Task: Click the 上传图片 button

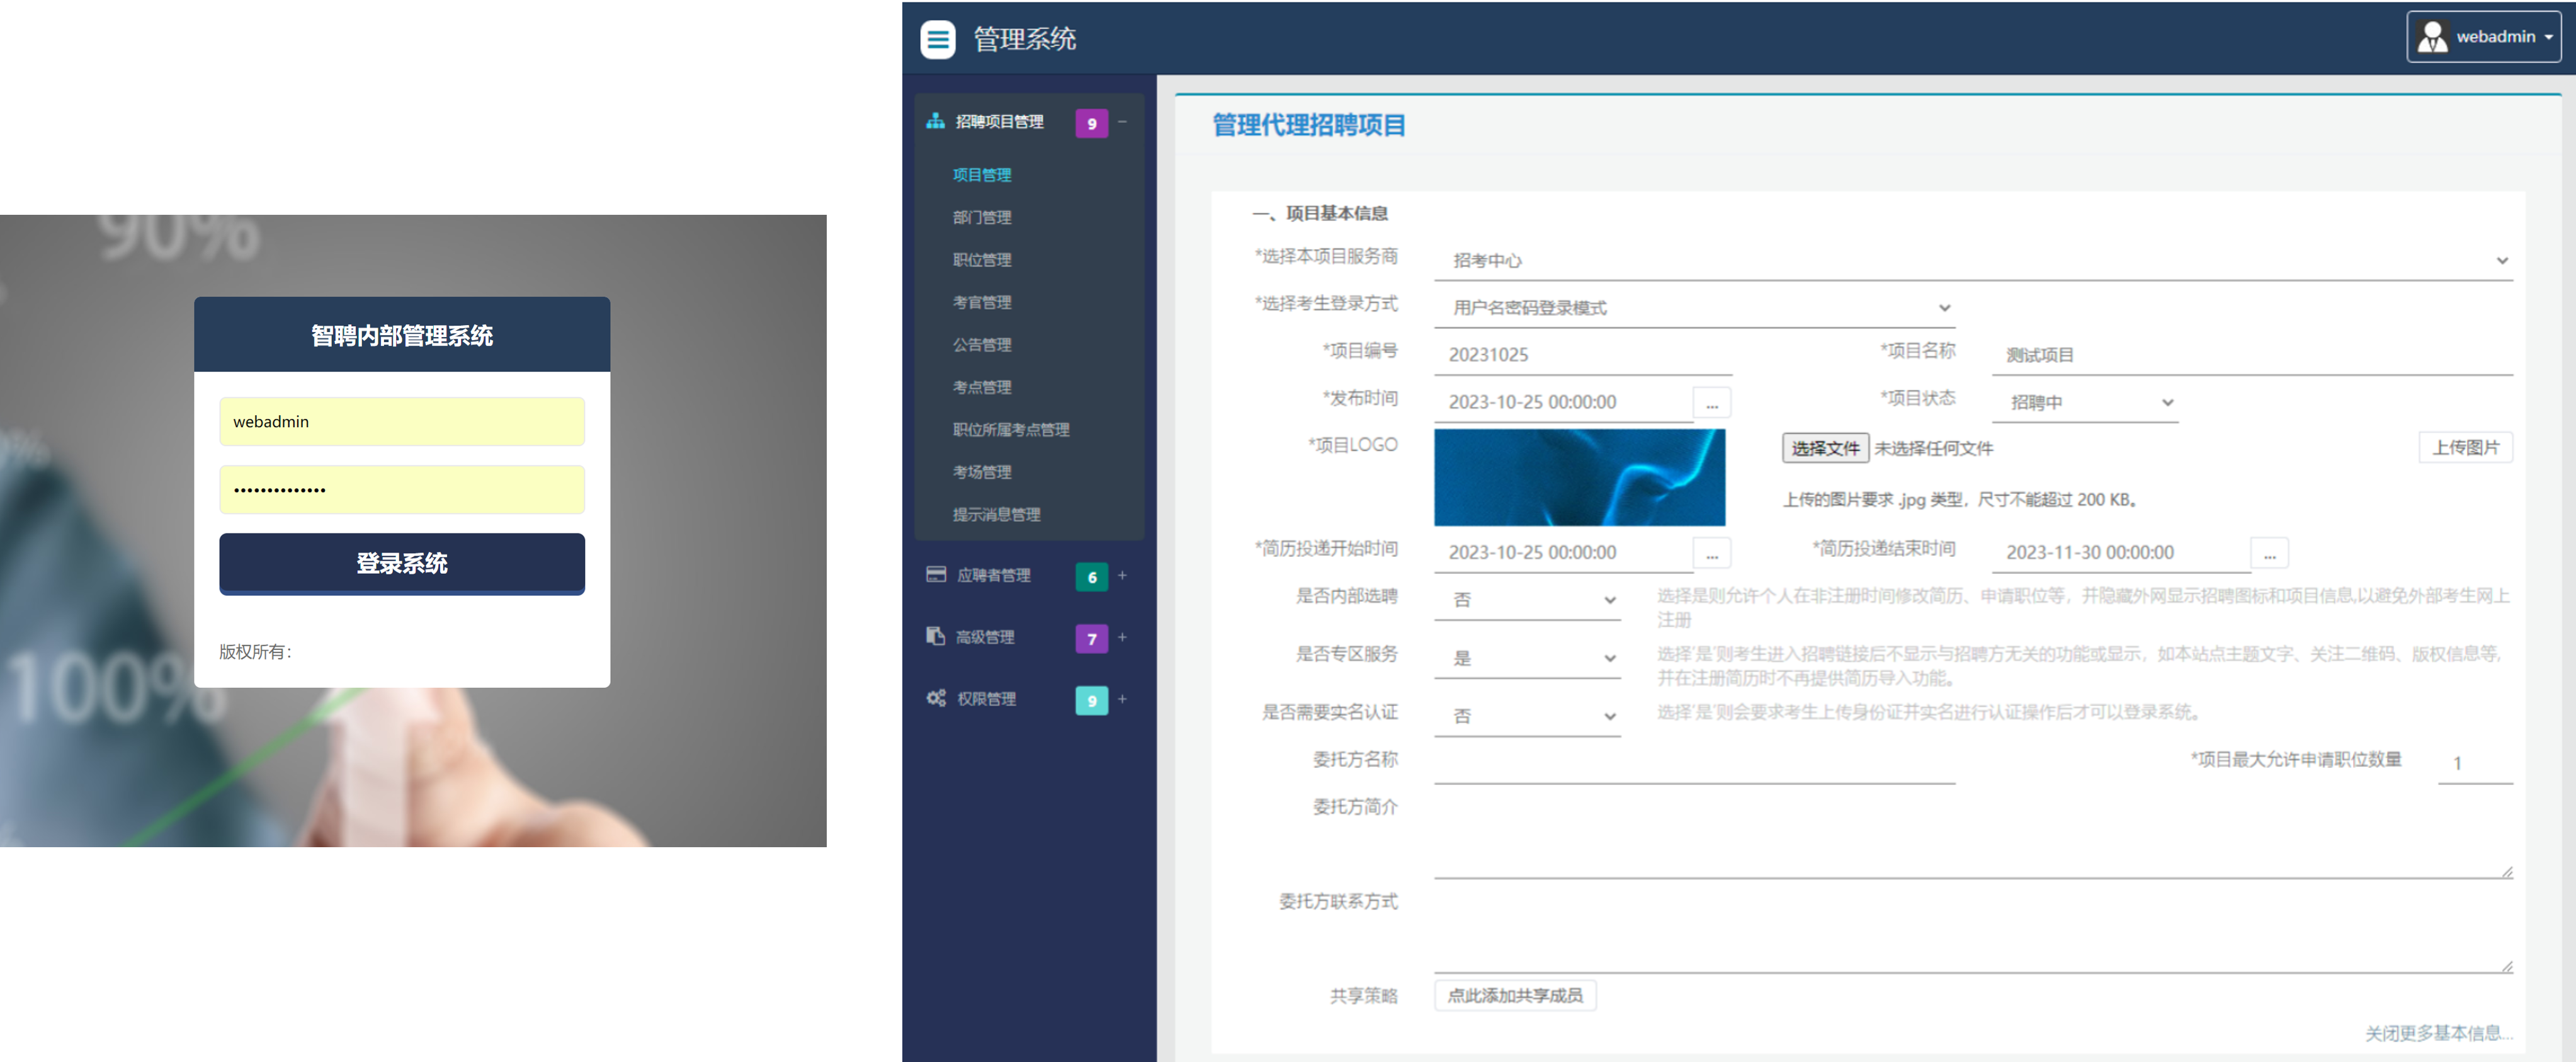Action: coord(2466,447)
